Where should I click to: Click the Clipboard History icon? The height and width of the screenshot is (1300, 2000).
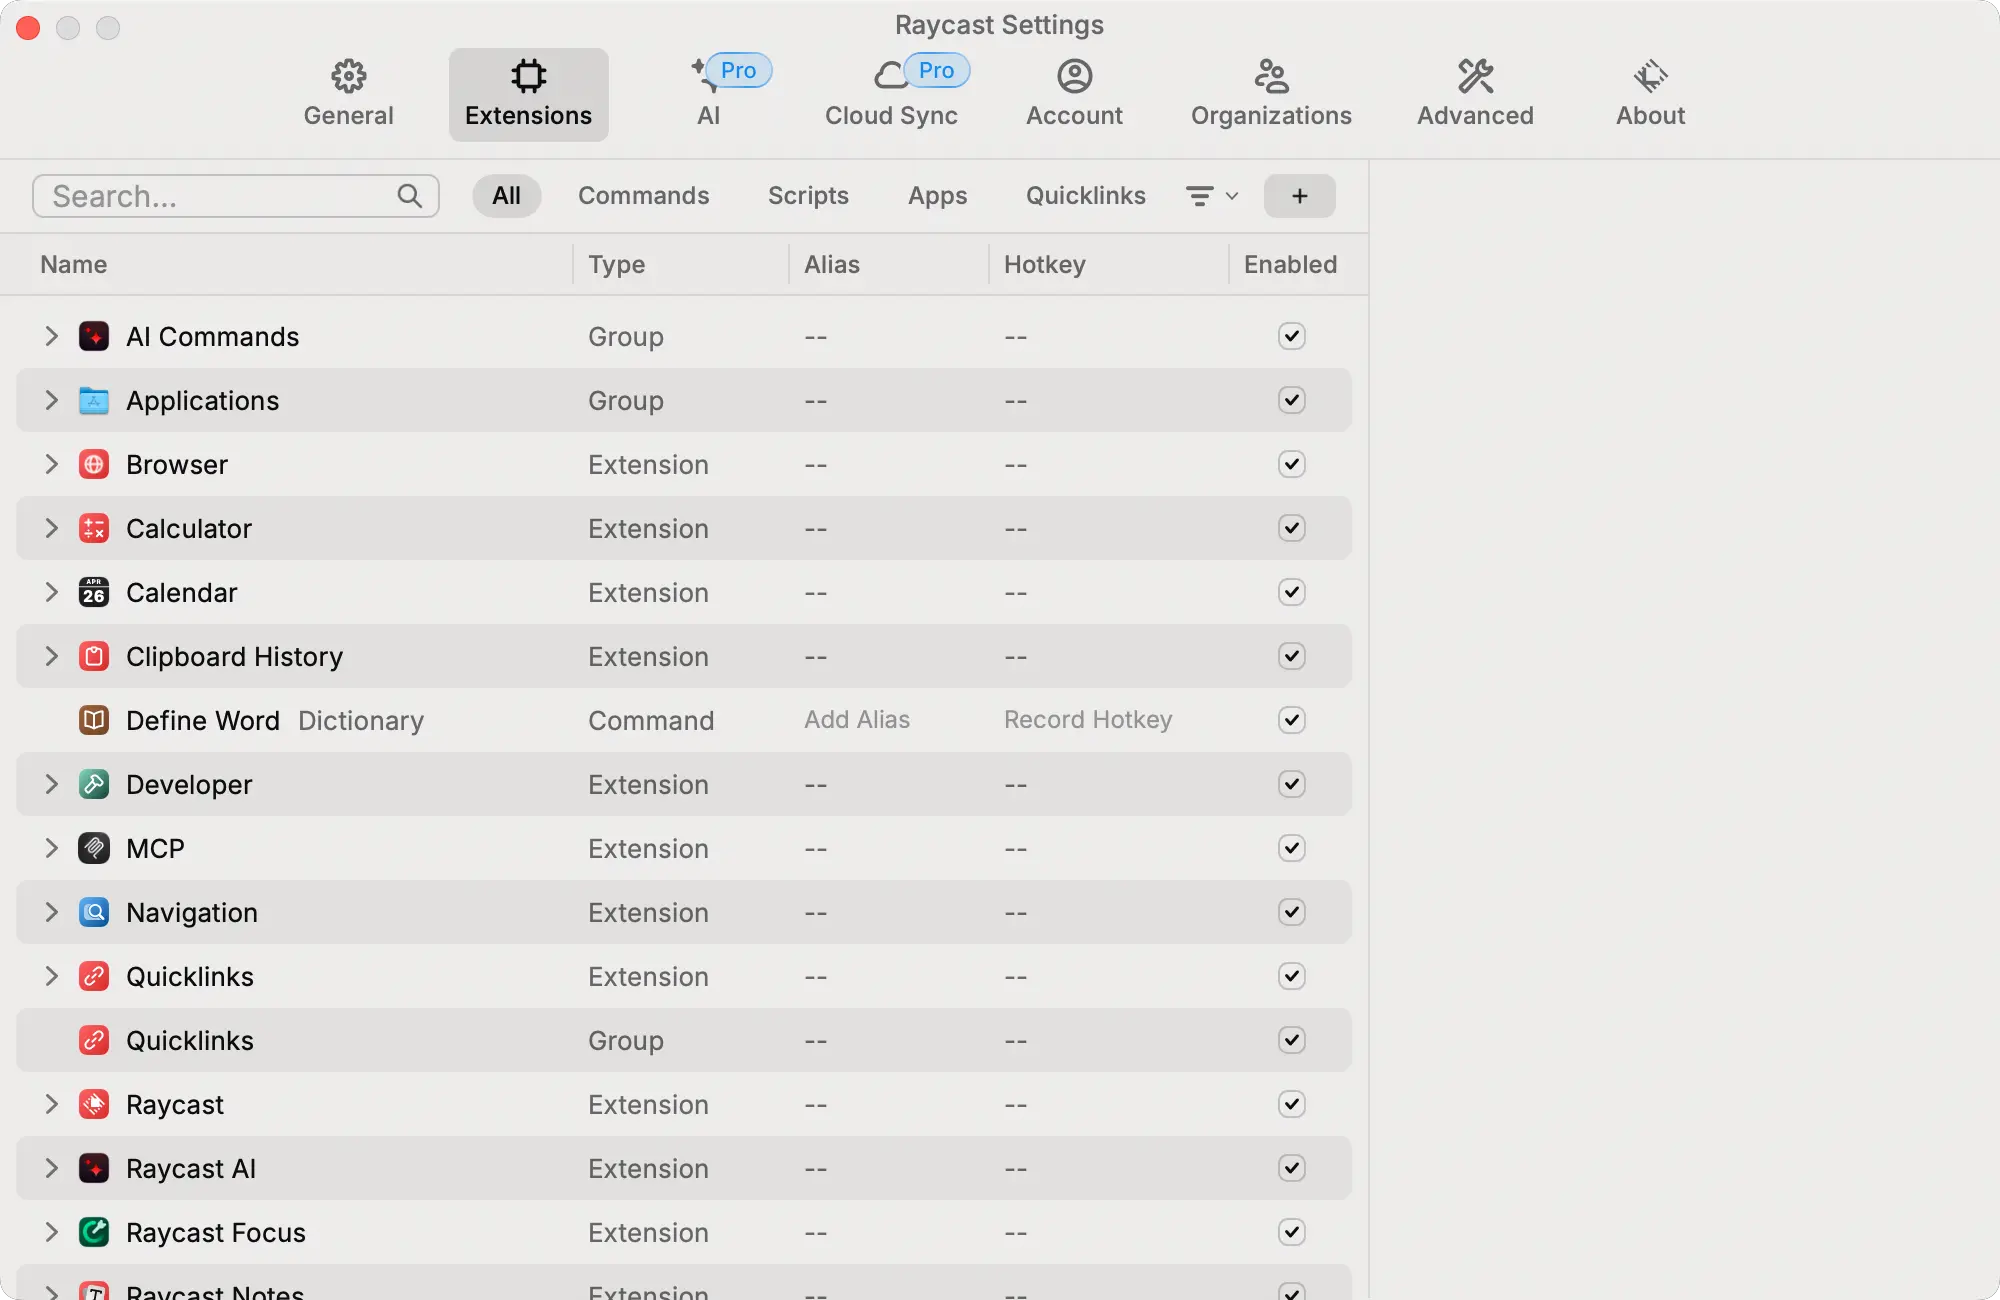pyautogui.click(x=94, y=656)
